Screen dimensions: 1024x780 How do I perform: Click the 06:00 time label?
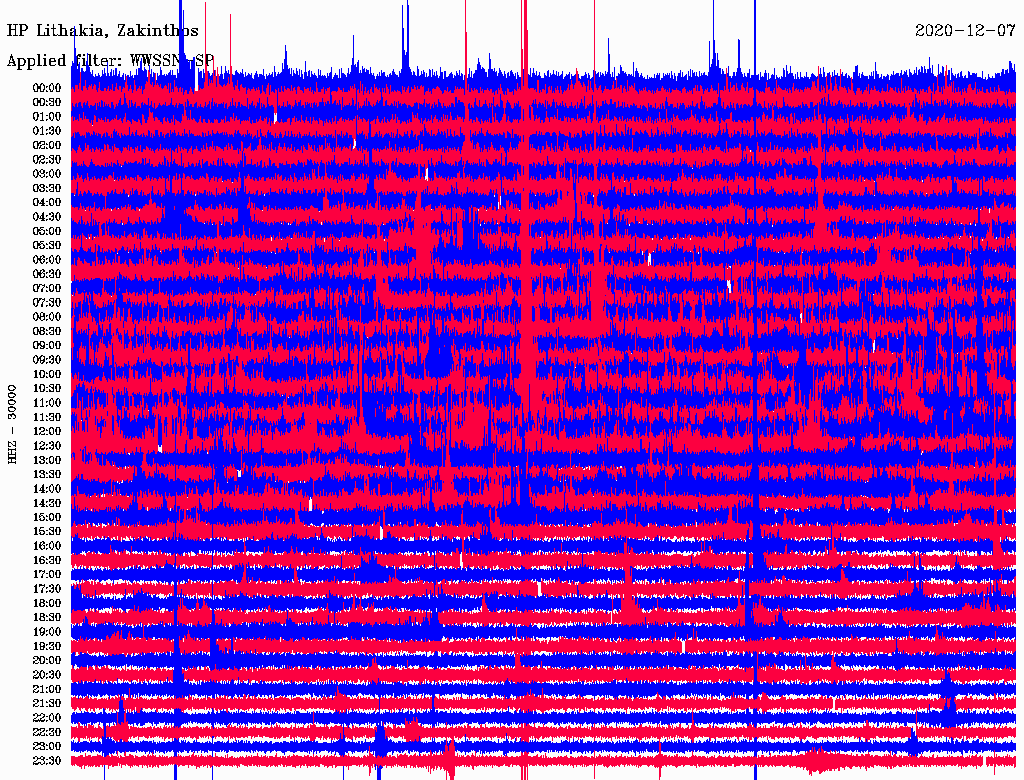pos(47,260)
